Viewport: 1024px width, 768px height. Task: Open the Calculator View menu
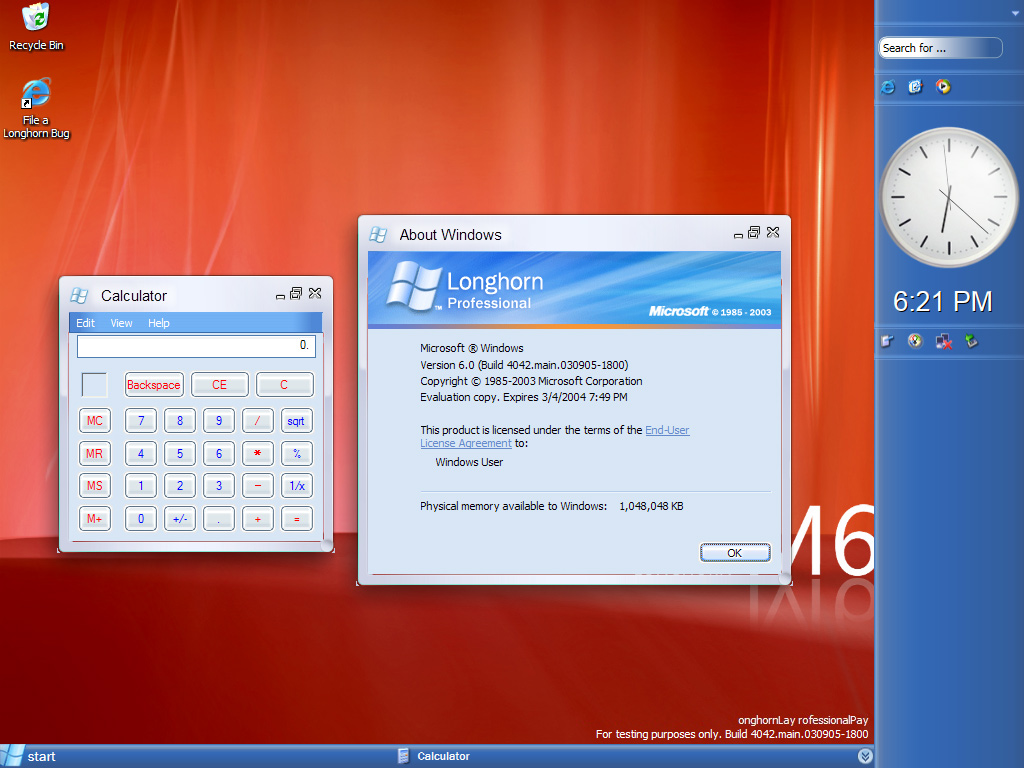pos(121,323)
